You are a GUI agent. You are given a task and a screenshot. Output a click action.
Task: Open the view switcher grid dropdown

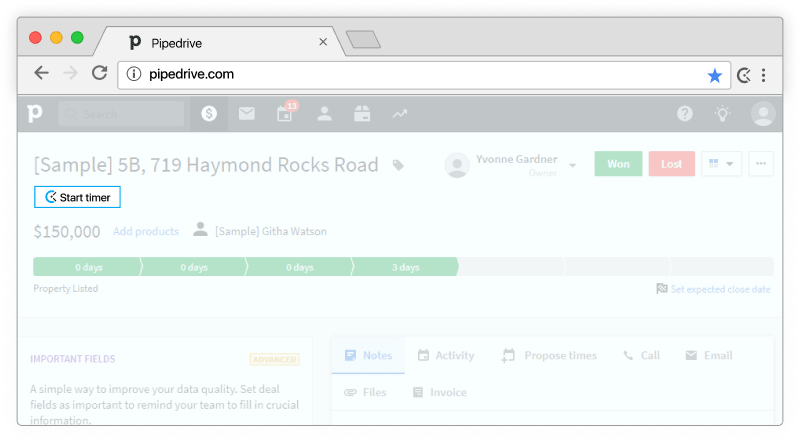(721, 164)
